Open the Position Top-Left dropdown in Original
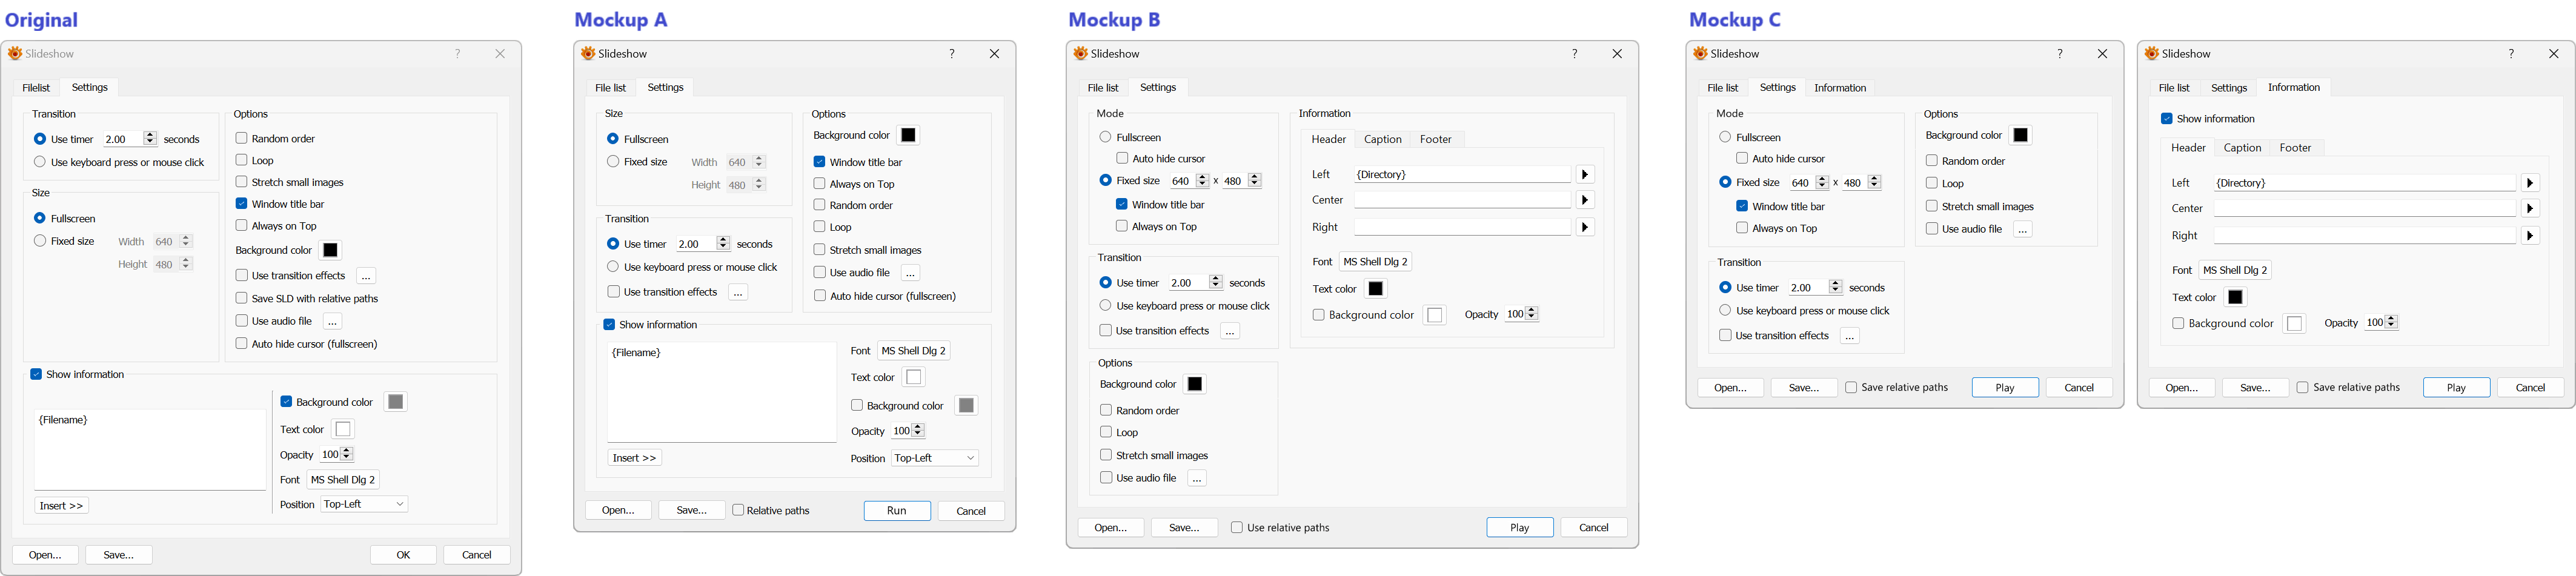 tap(365, 505)
